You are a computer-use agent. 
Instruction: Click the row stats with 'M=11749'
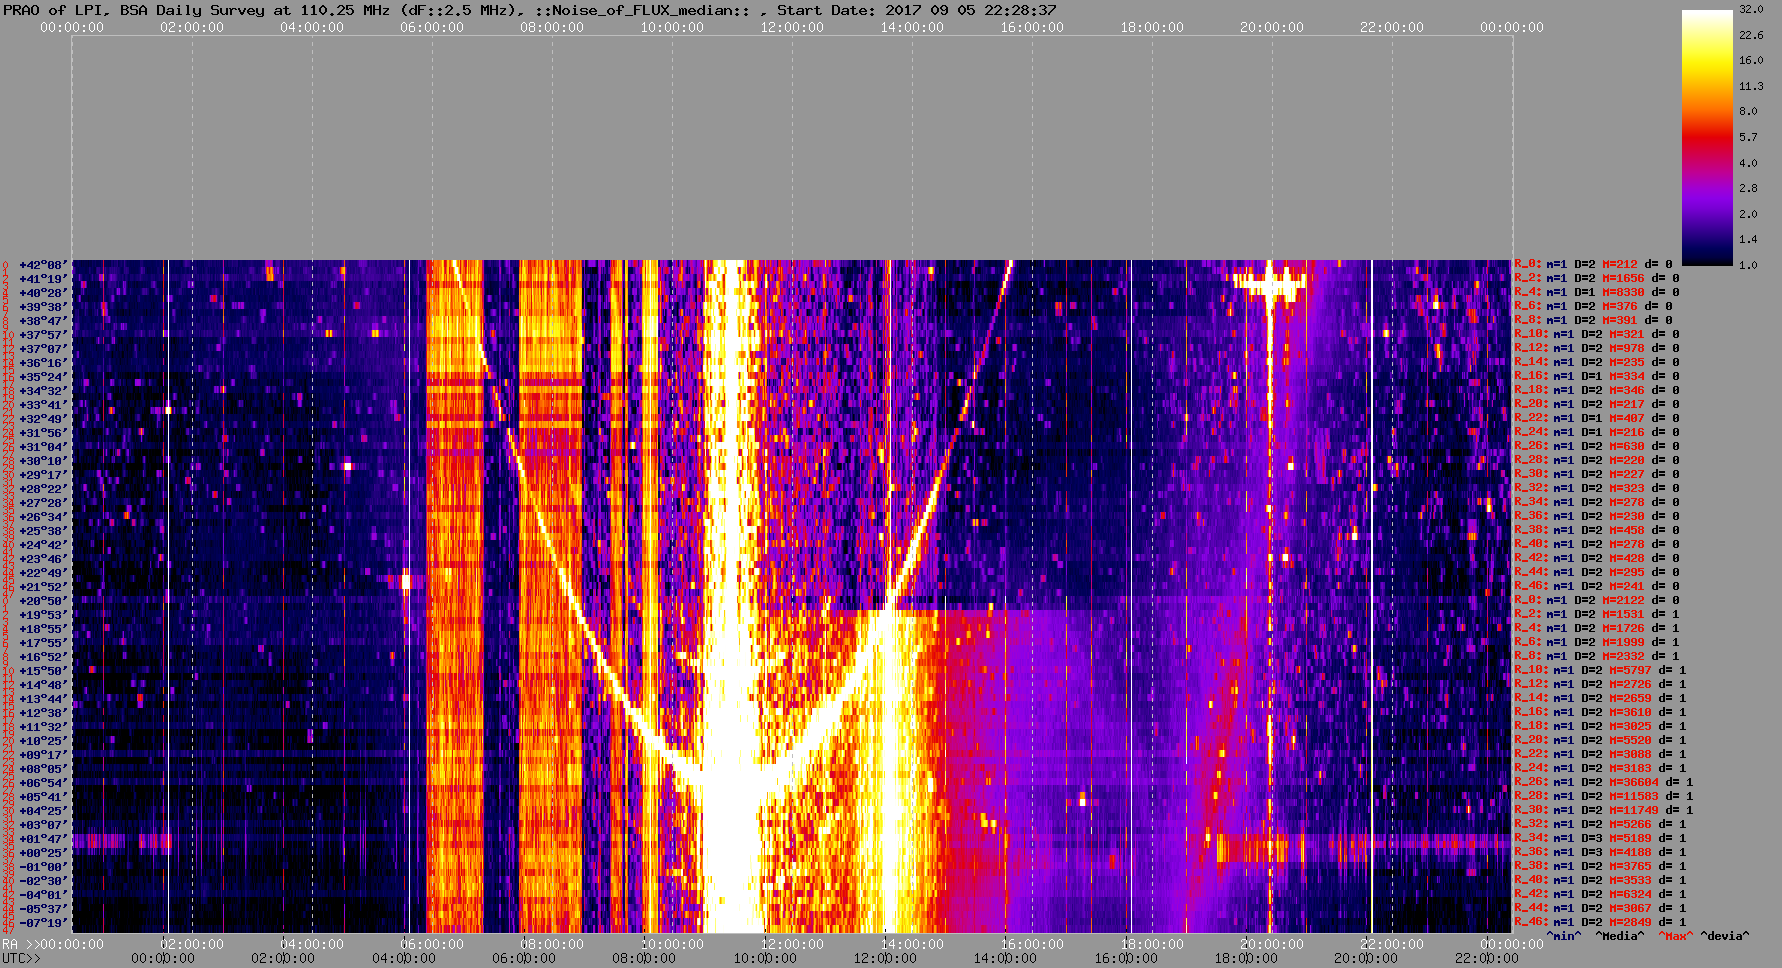pyautogui.click(x=1604, y=810)
